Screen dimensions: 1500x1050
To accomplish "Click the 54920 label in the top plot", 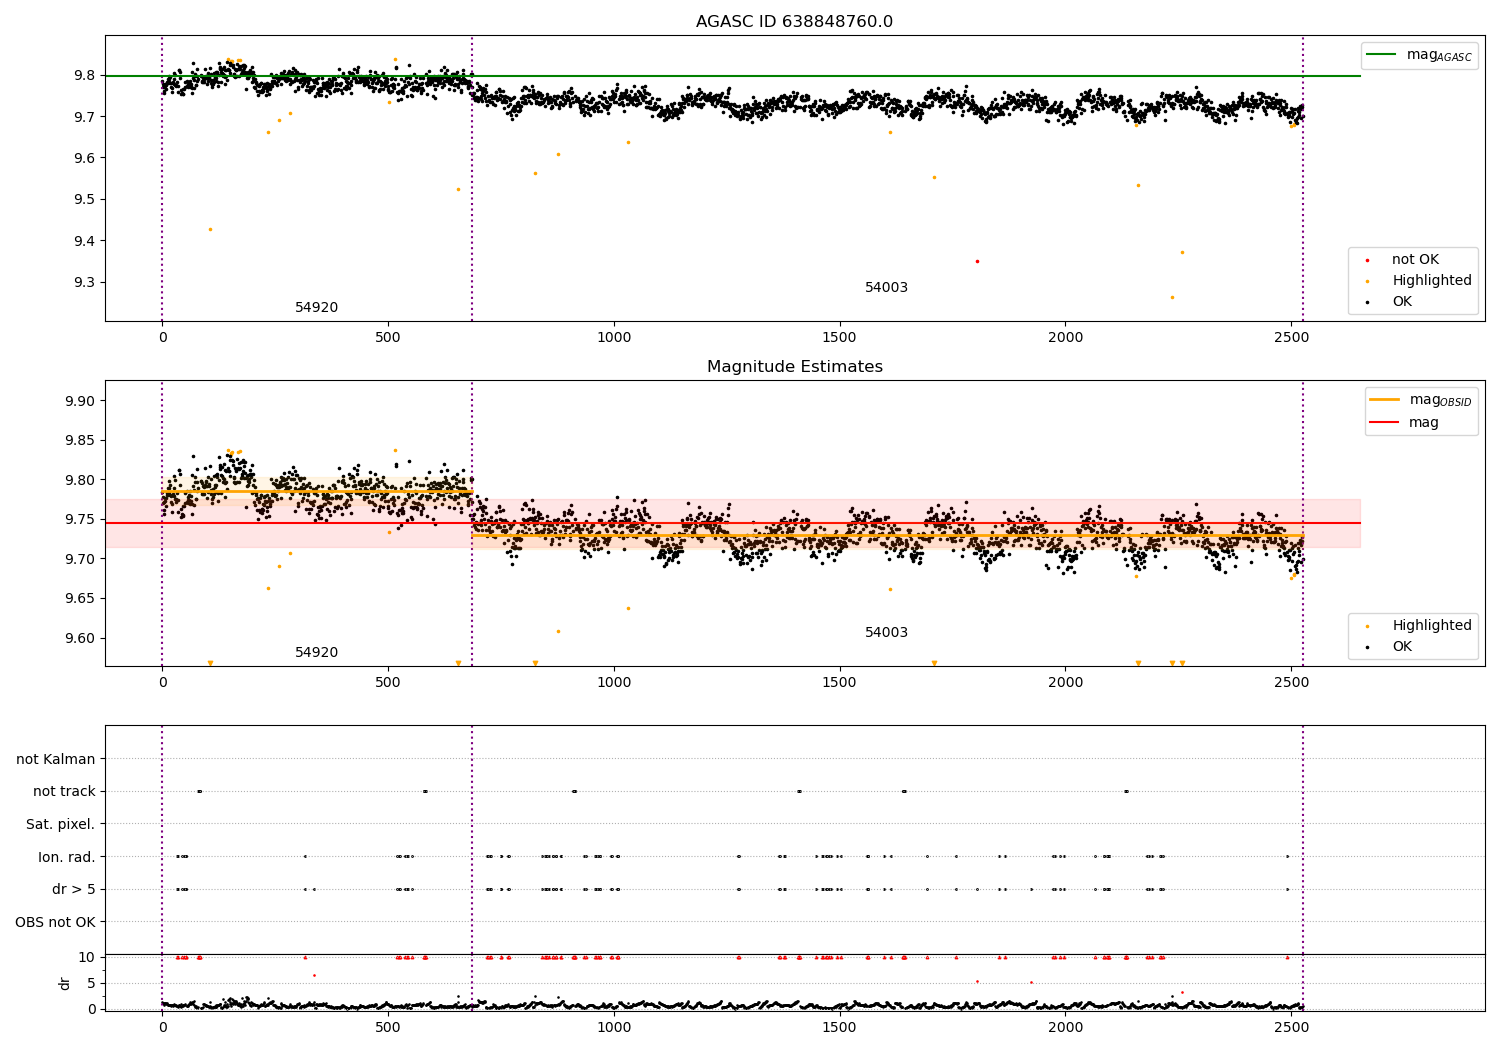I will (316, 308).
